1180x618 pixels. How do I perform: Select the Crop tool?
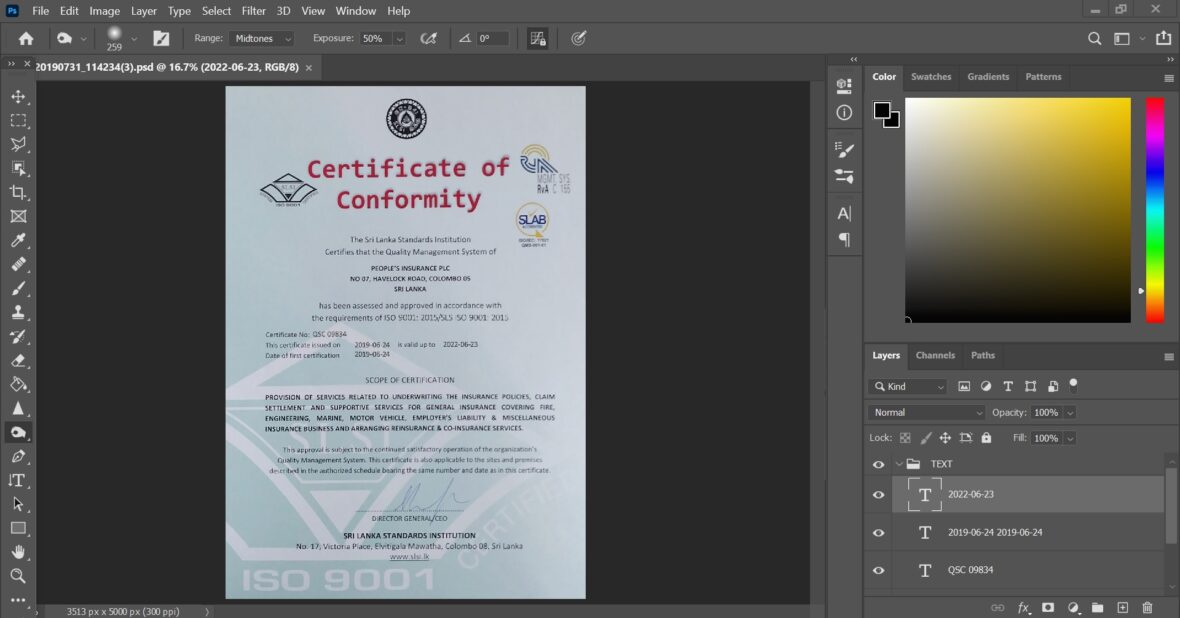(18, 193)
